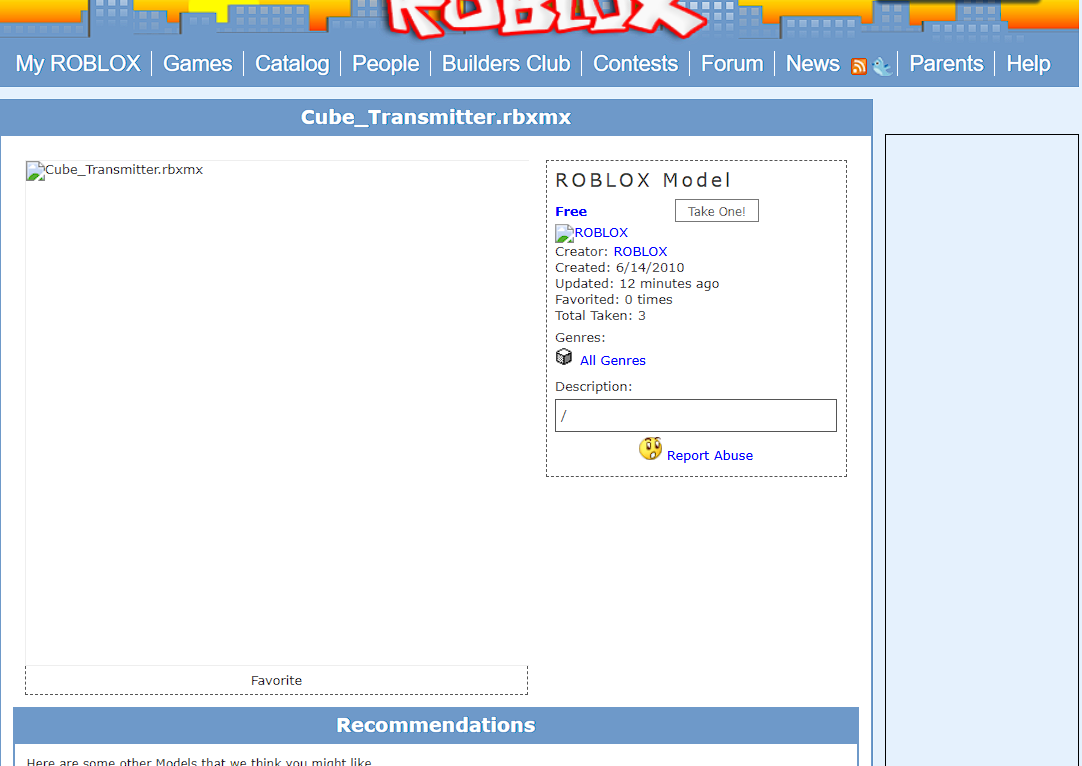Open the Cube_Transmitter model preview image
Viewport: 1082px width, 766px height.
(x=276, y=412)
